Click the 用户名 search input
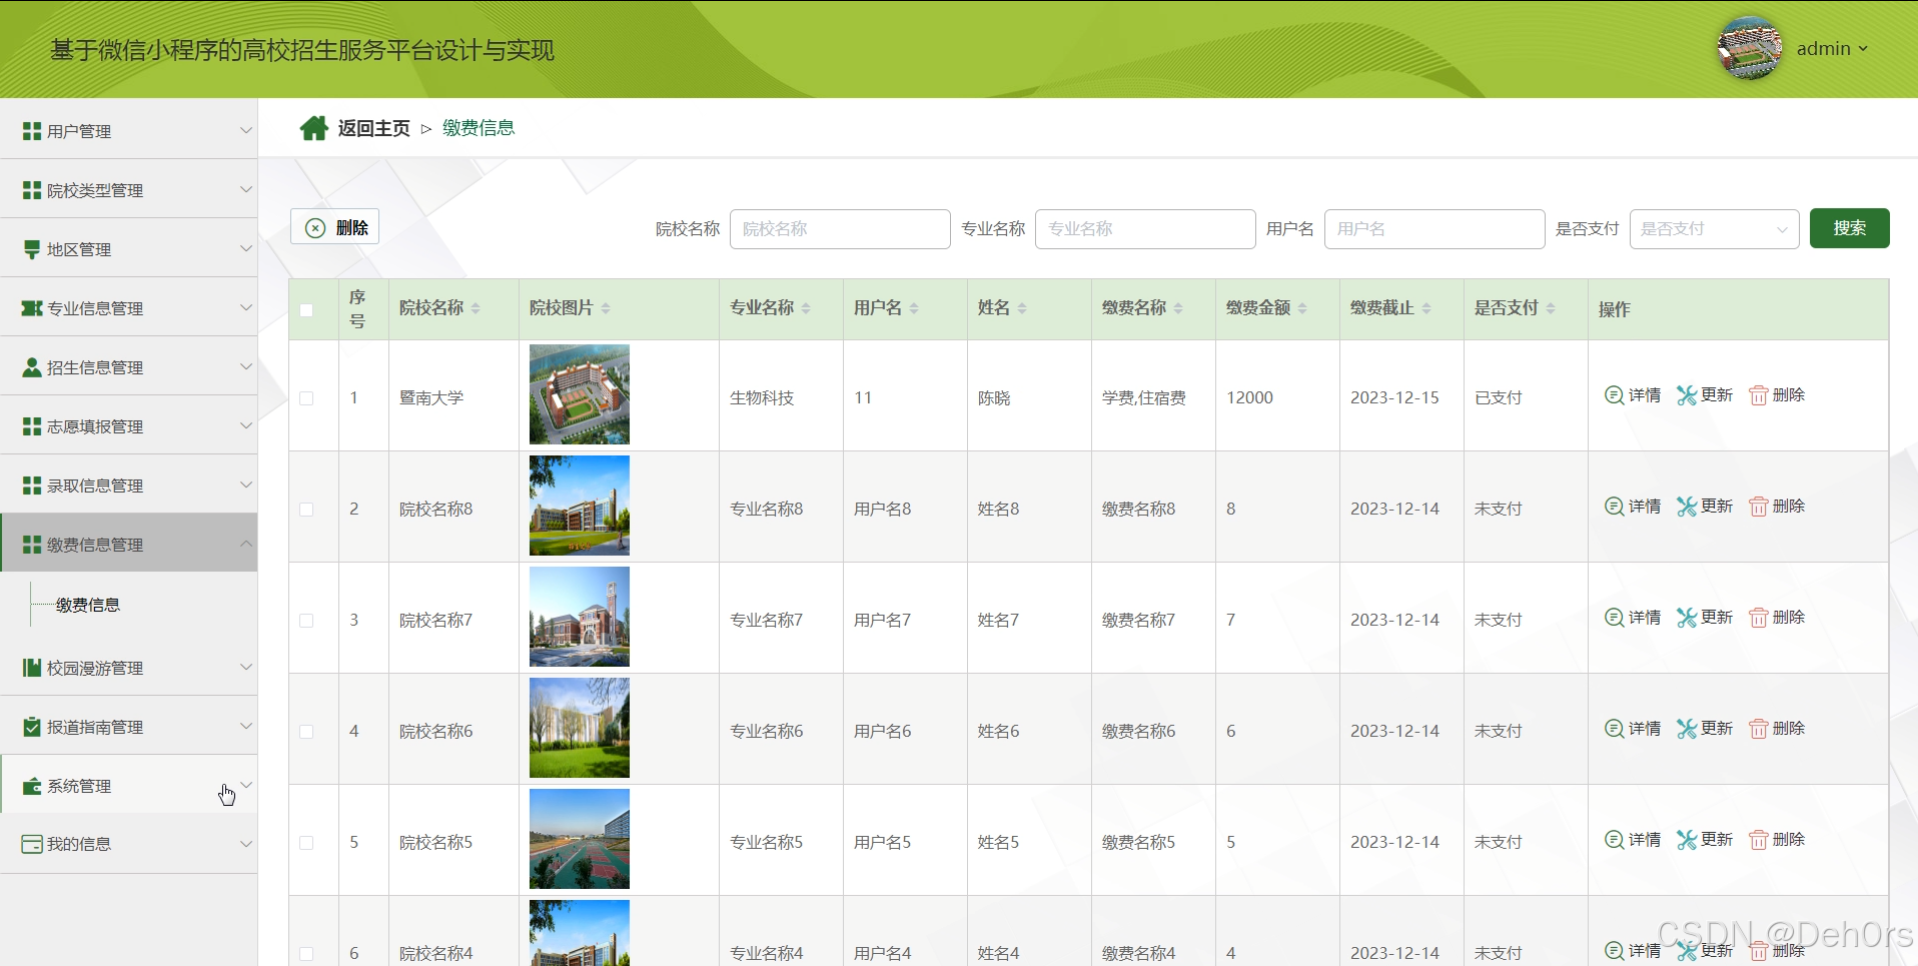Screen dimensions: 1918x966 (x=1434, y=229)
